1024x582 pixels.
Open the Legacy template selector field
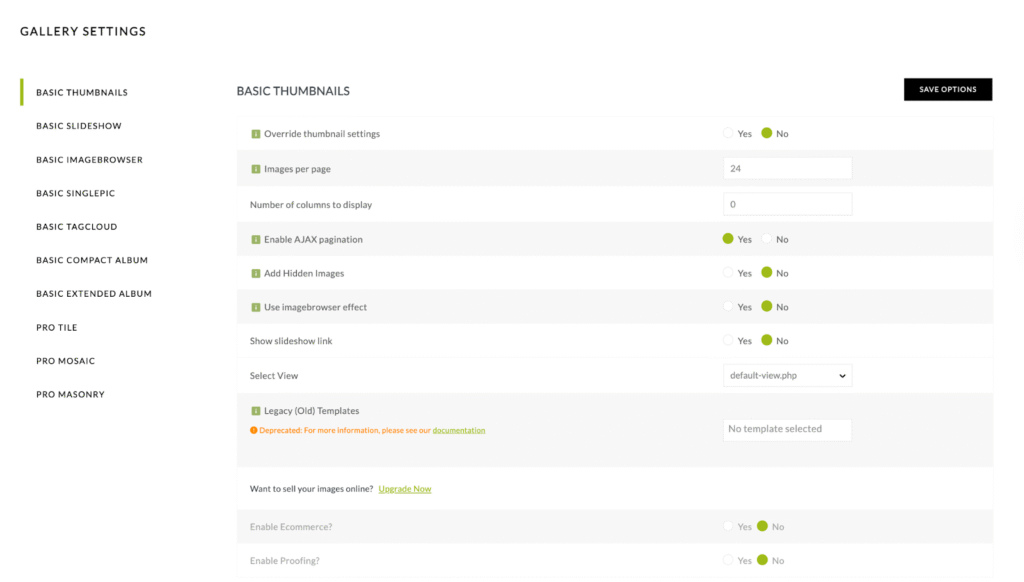787,429
